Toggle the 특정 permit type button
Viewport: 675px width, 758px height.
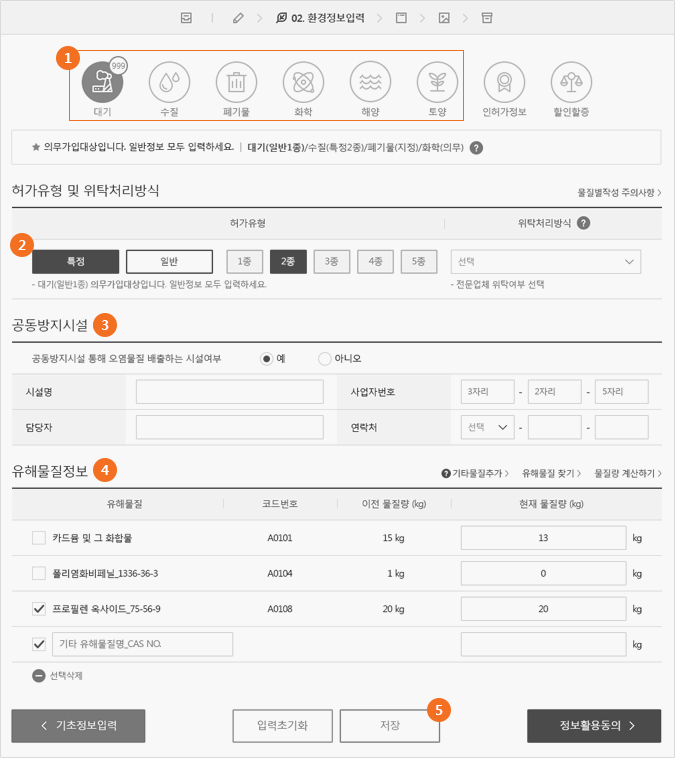tap(75, 262)
